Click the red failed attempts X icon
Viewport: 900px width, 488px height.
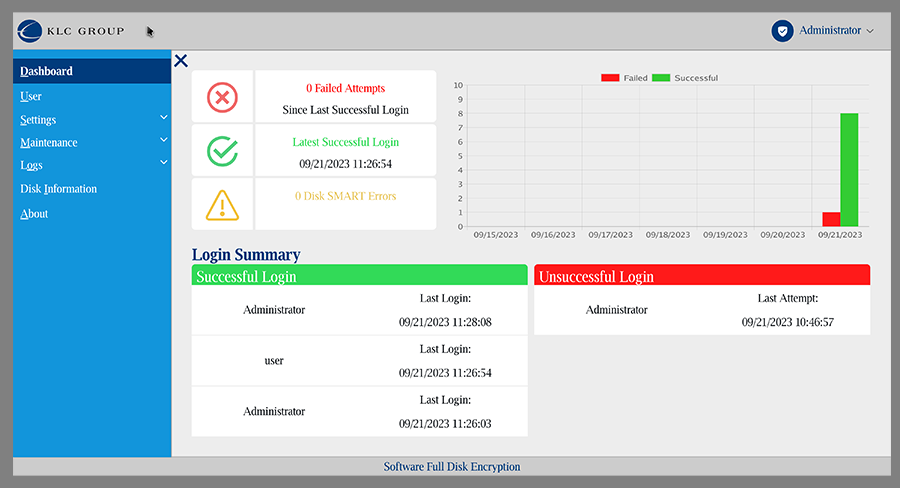[x=222, y=97]
